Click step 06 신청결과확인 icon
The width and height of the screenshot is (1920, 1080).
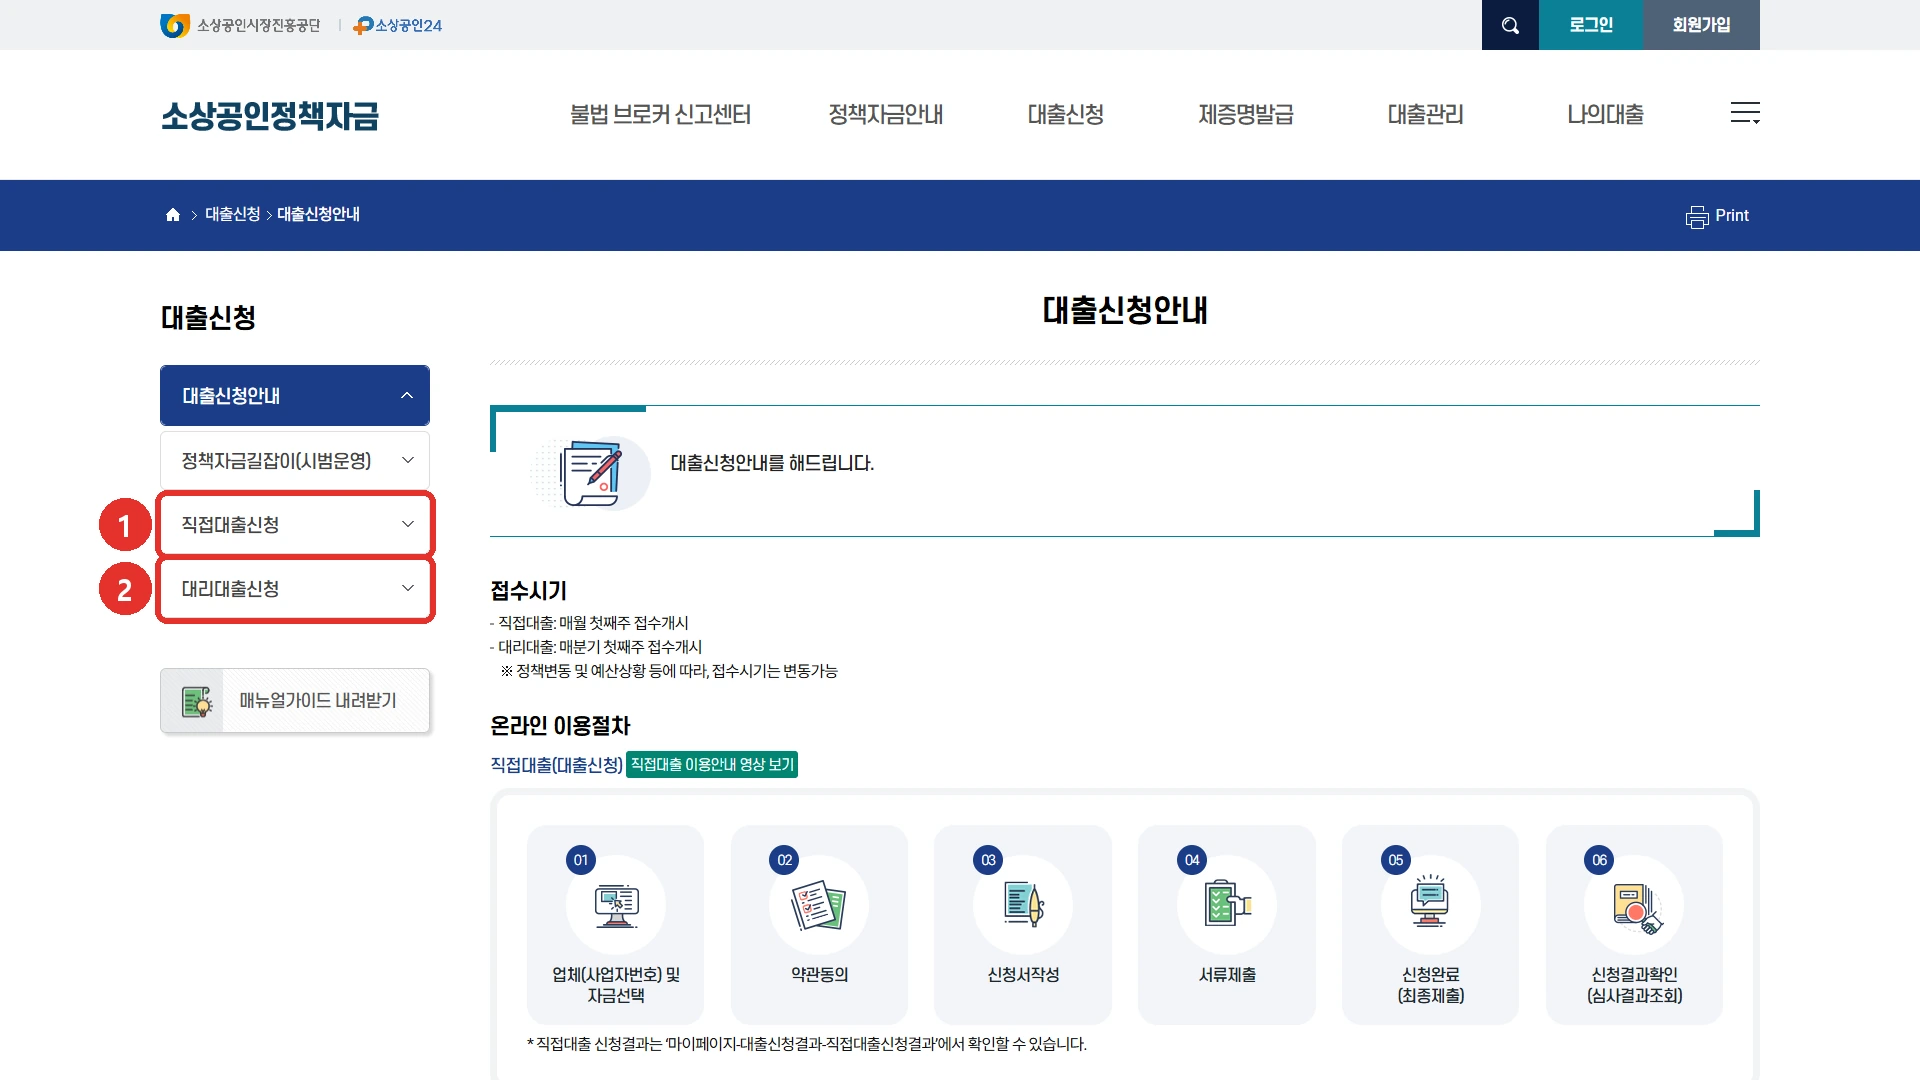[x=1634, y=905]
